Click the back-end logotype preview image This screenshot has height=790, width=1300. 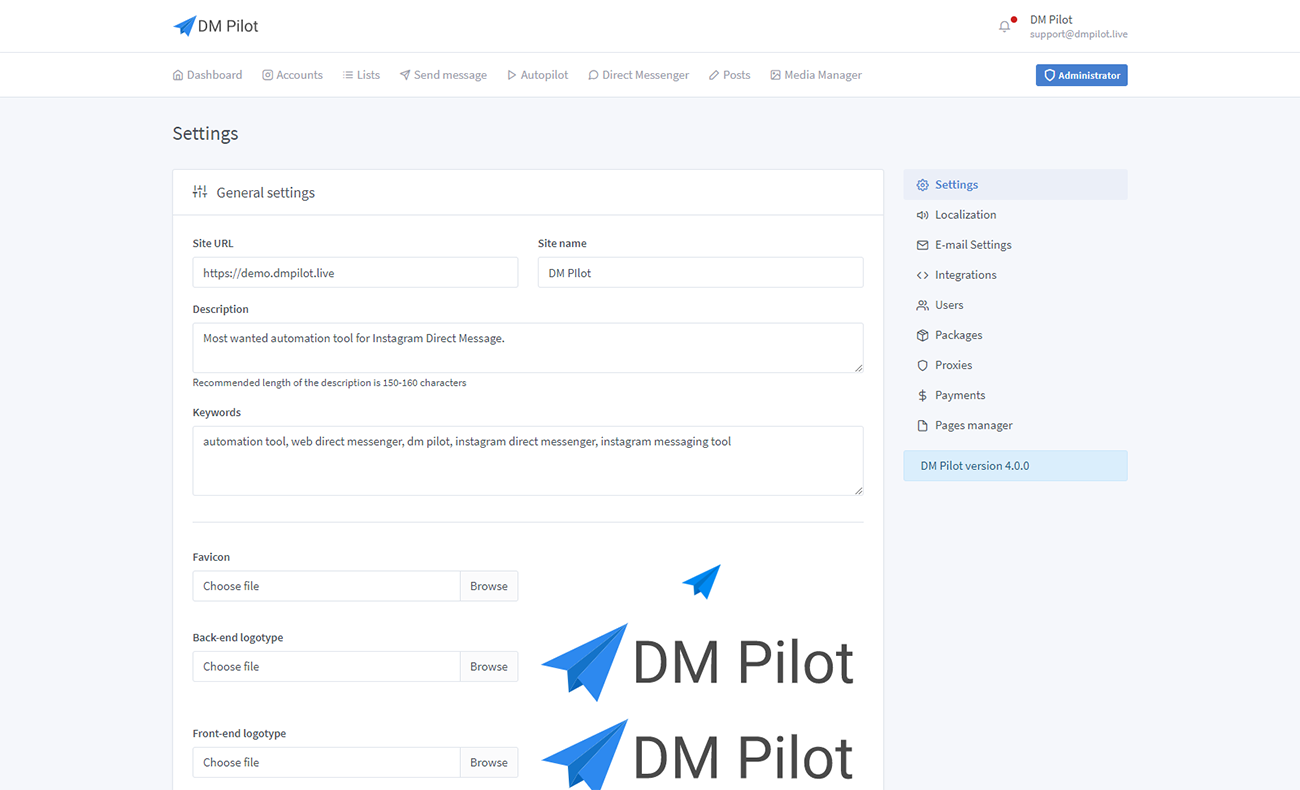coord(698,661)
